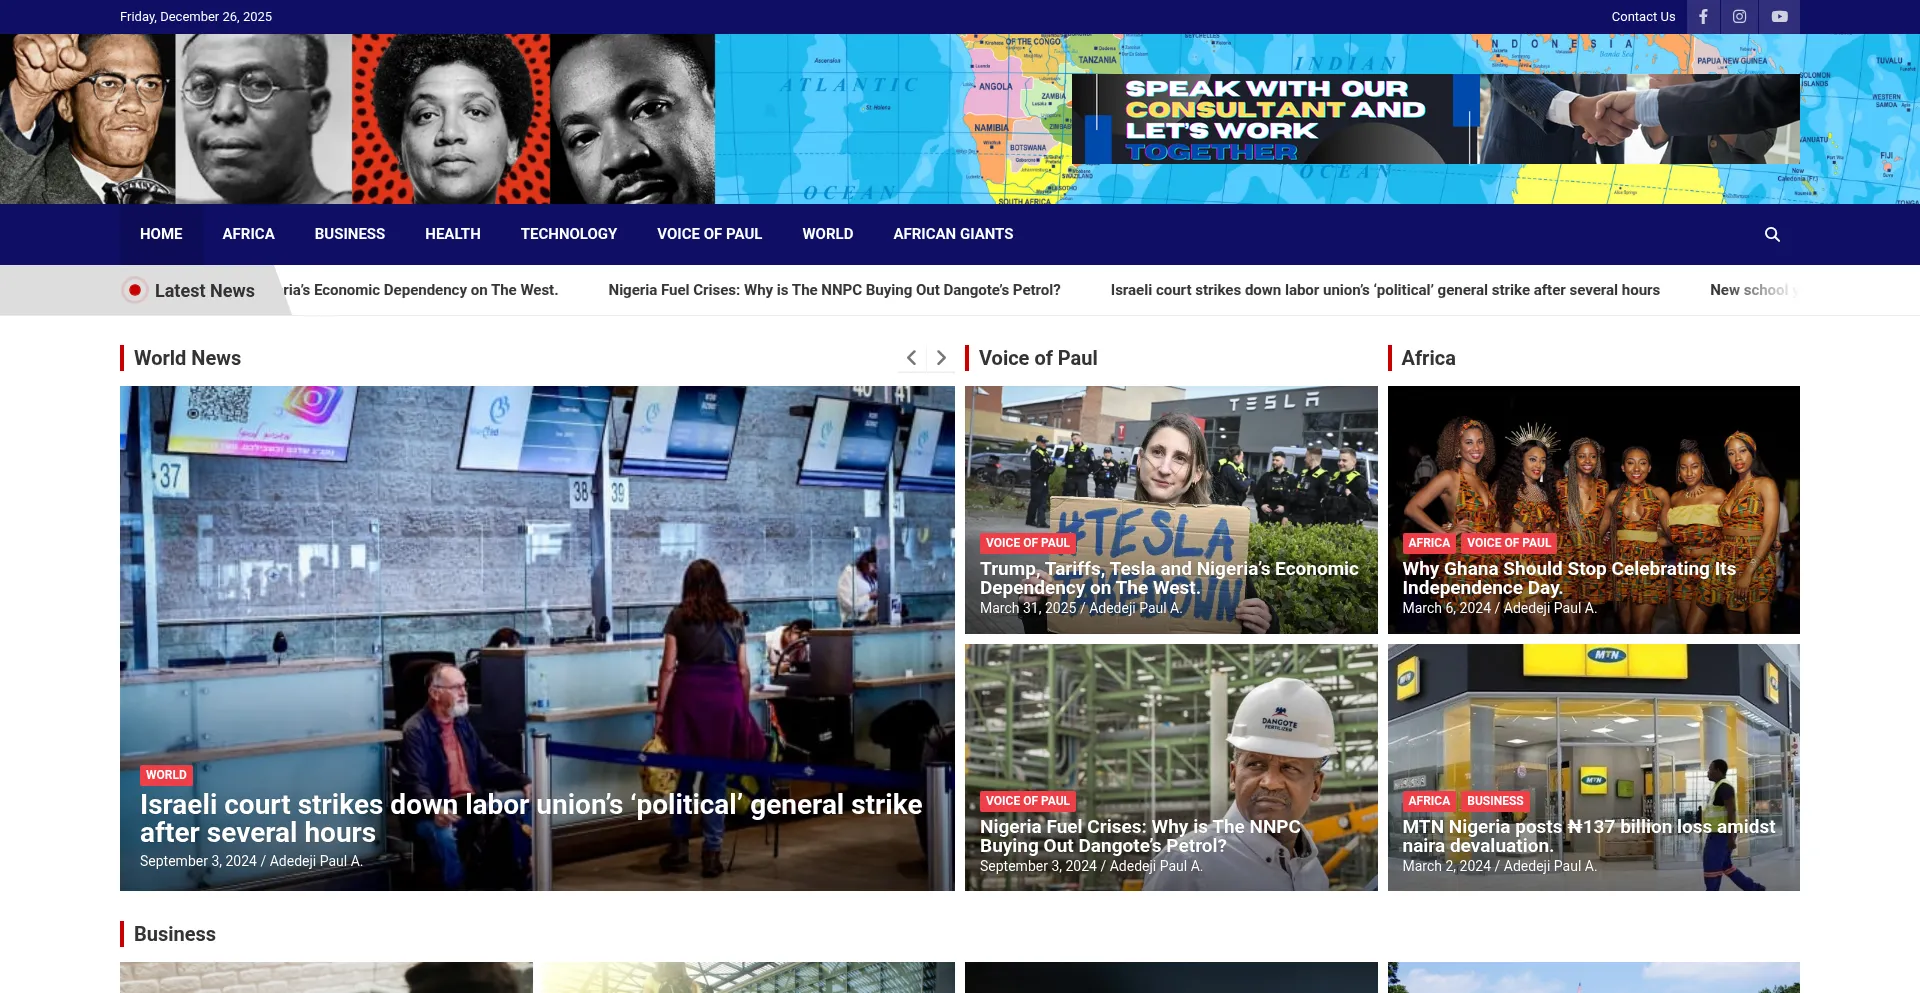The image size is (1920, 993).
Task: Click the Business tag on MTN story
Action: coord(1495,801)
